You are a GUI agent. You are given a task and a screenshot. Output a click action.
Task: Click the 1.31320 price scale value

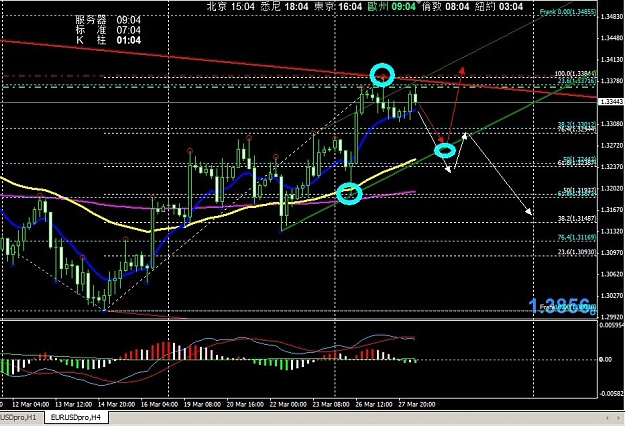click(612, 231)
